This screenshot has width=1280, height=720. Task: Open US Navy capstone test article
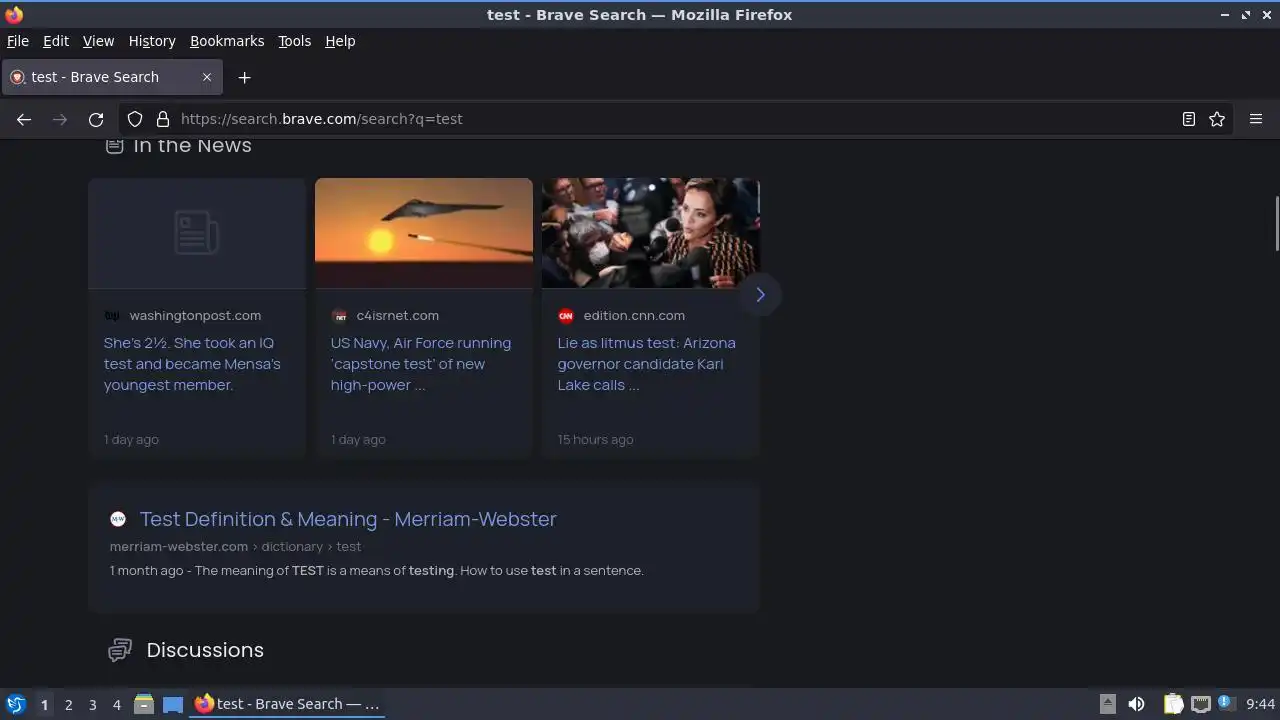[421, 364]
